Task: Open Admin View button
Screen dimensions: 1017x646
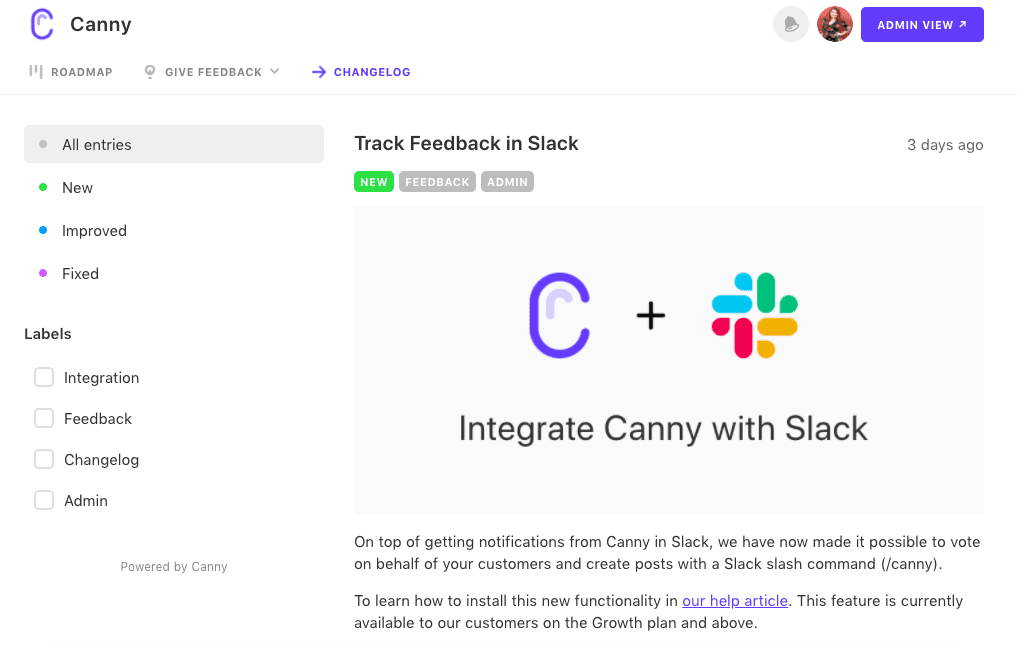Action: pos(922,25)
